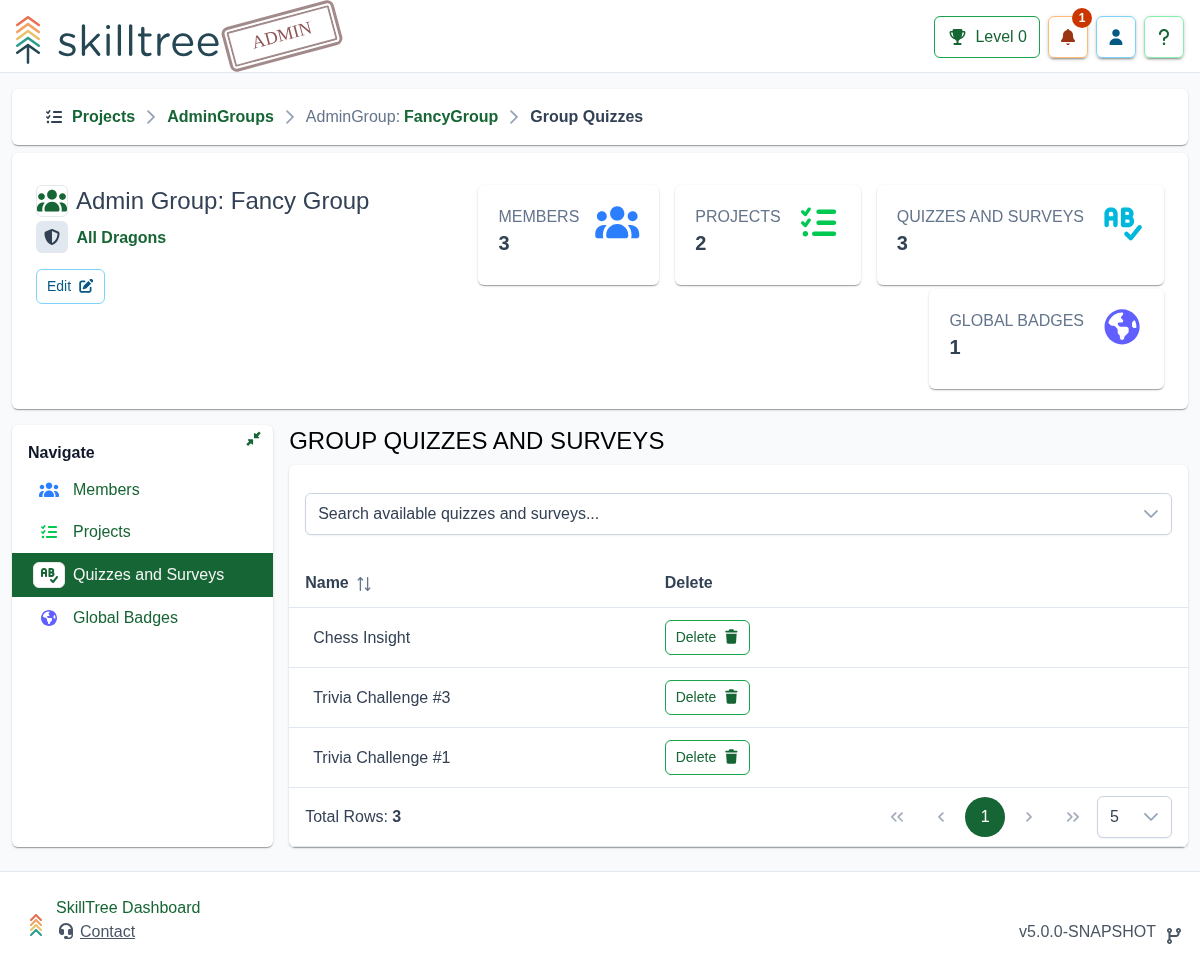Click the Admin Group people icon in header

52,201
